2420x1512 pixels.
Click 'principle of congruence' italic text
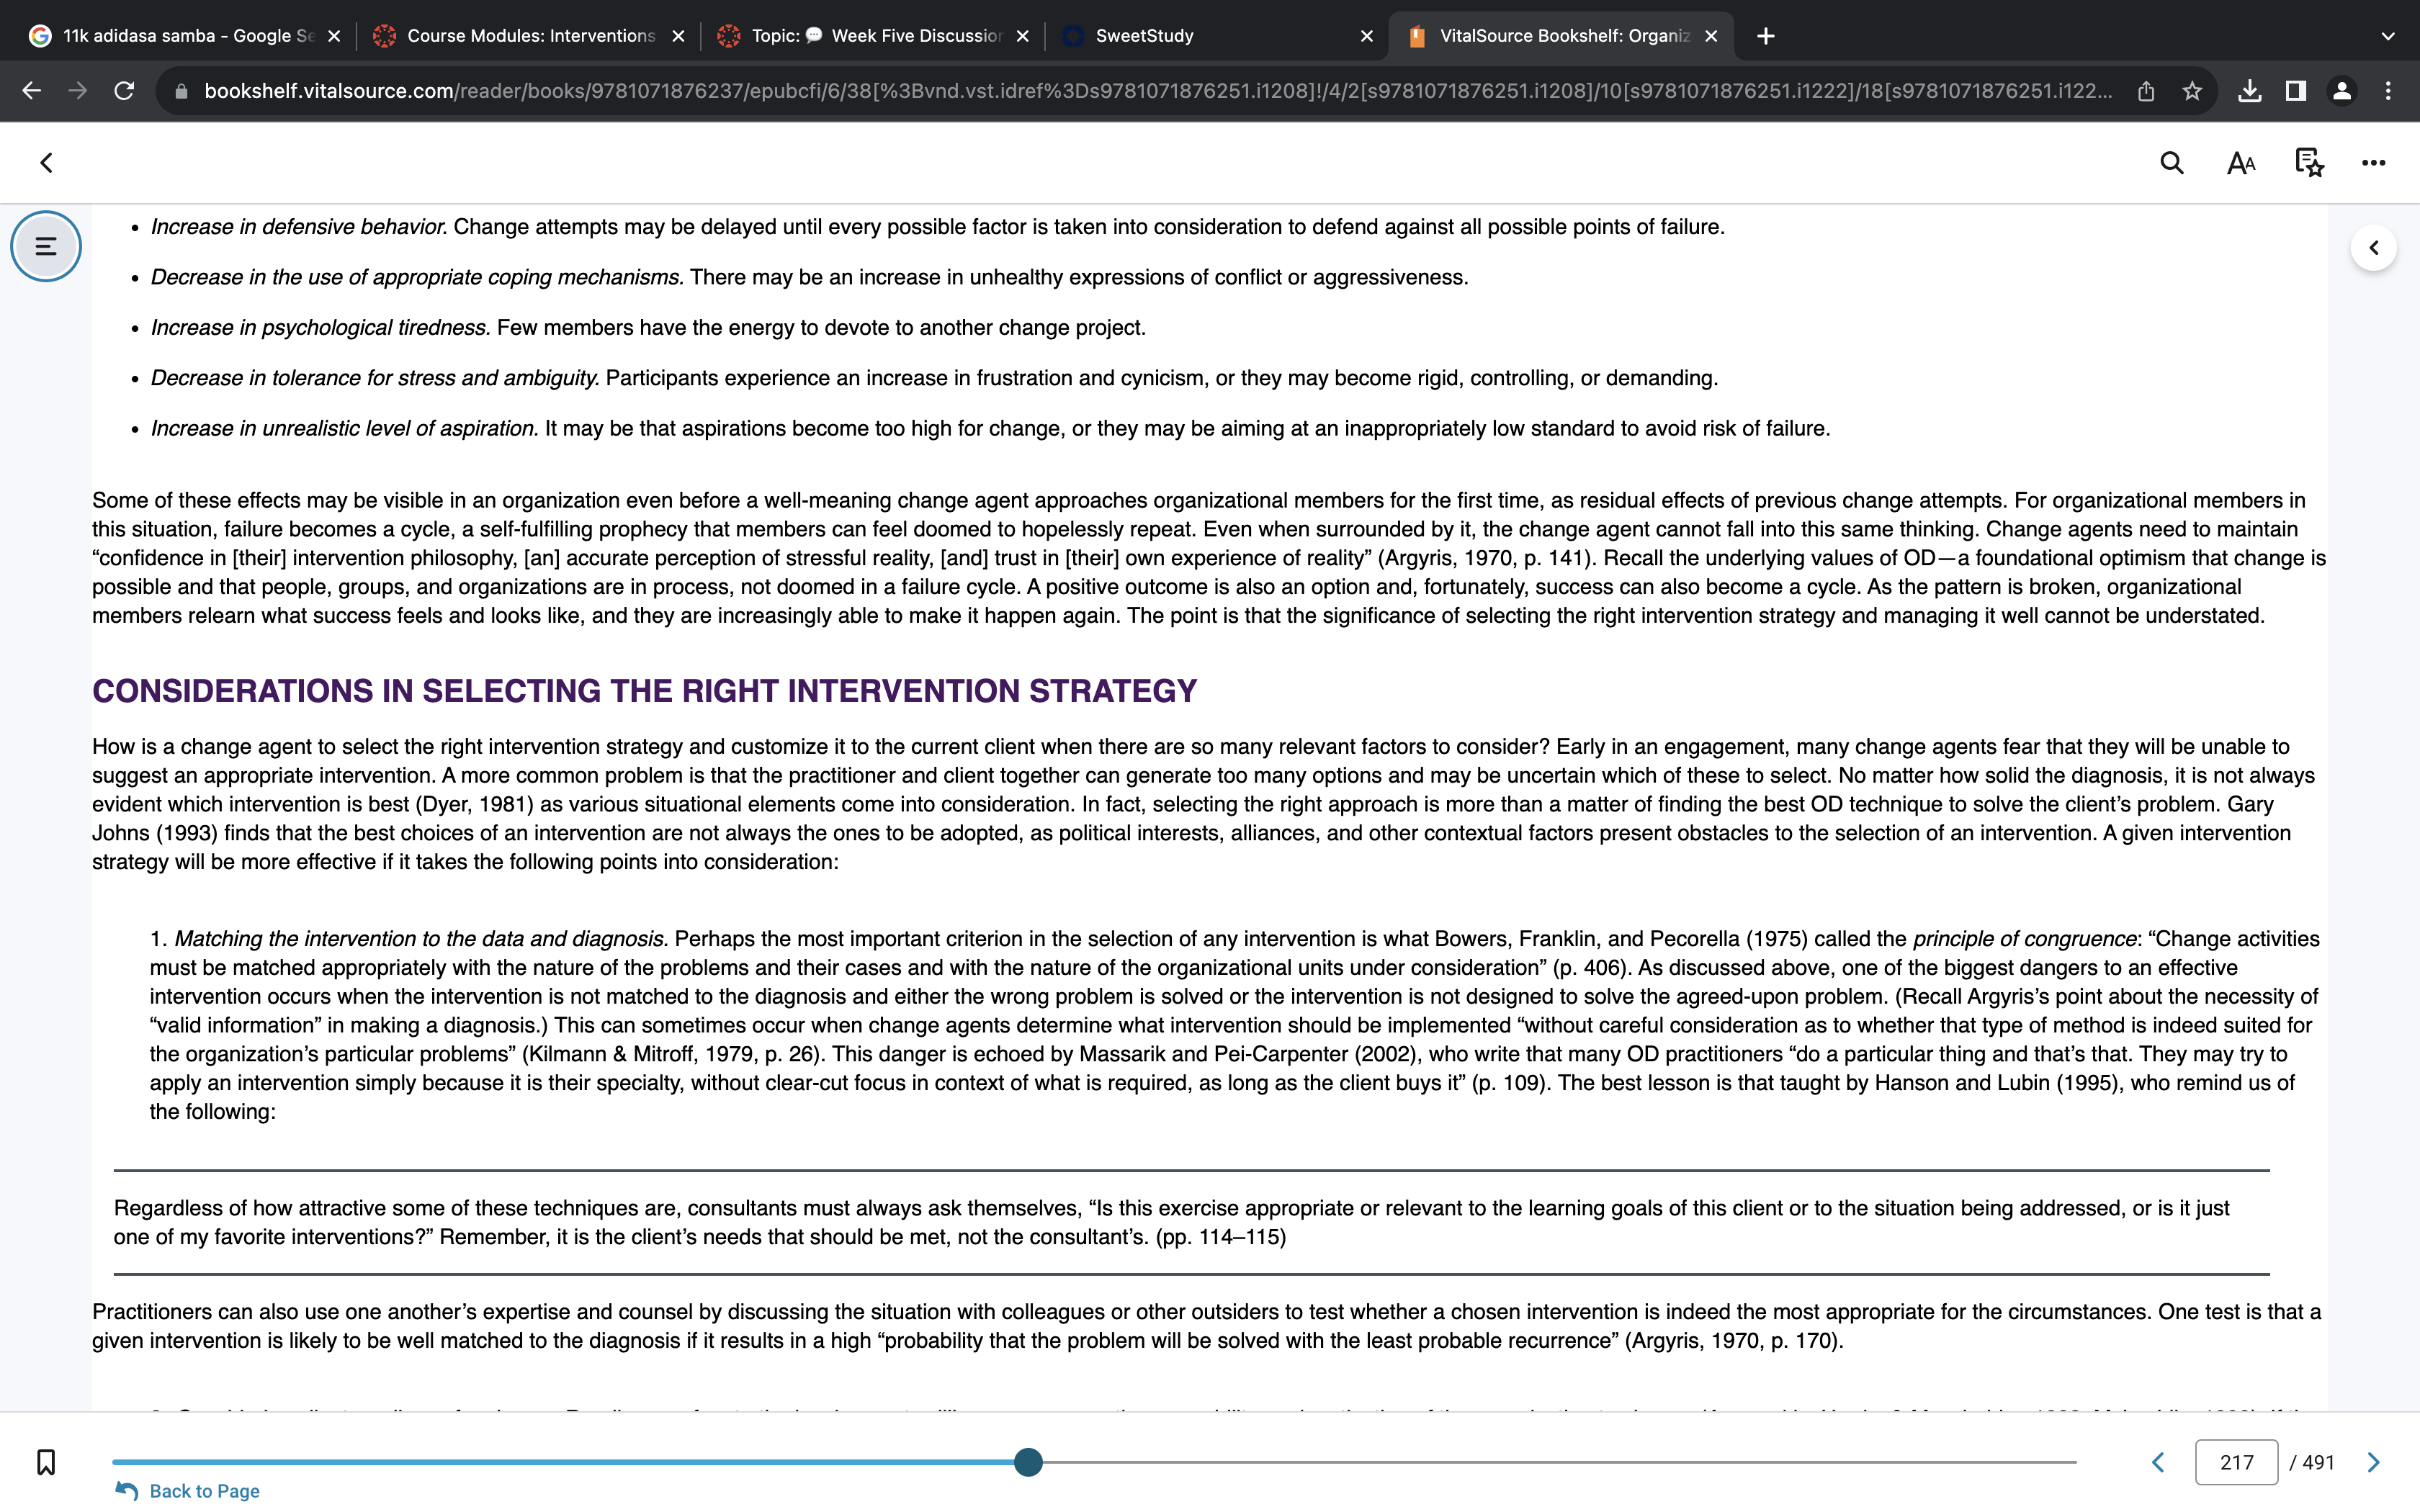point(2025,939)
